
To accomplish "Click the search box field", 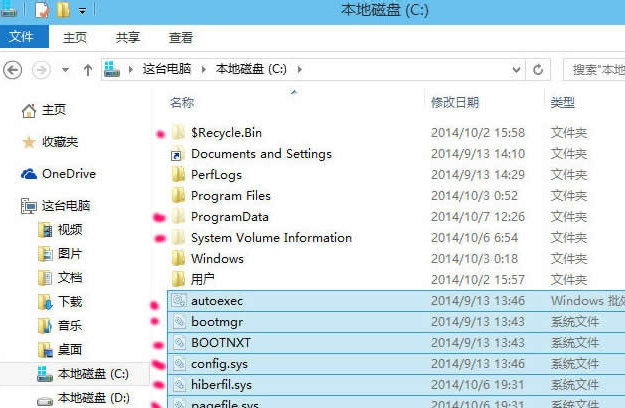I will (595, 70).
